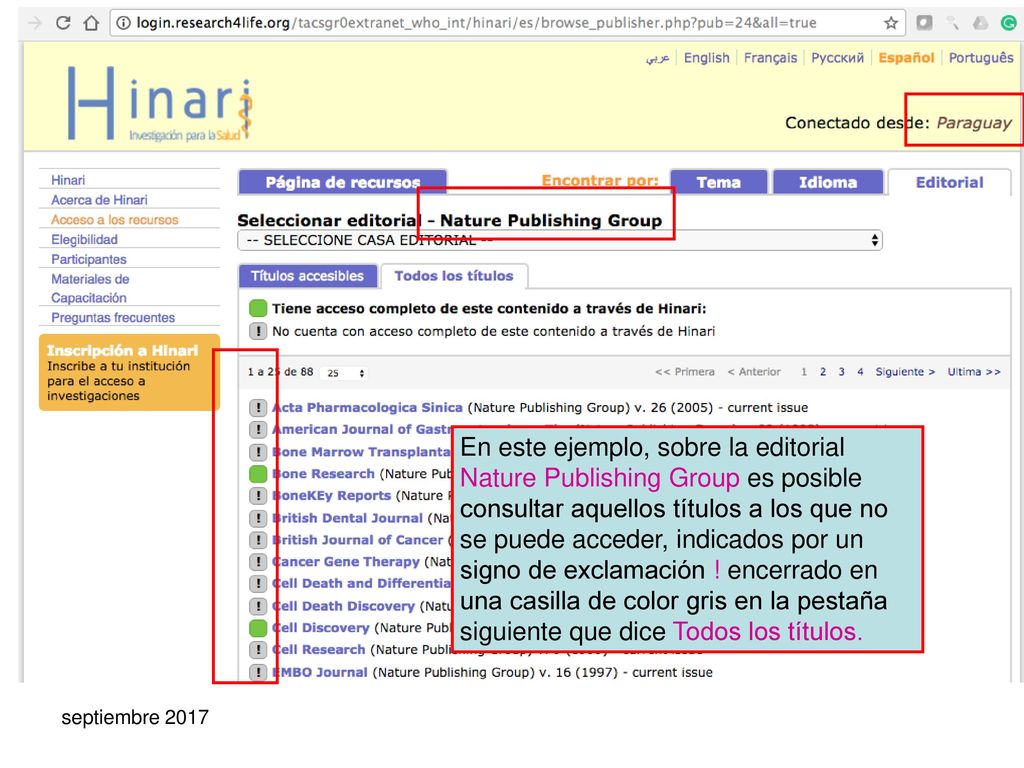Open the Títulos accesibles tab
Viewport: 1024px width, 768px height.
[x=308, y=276]
